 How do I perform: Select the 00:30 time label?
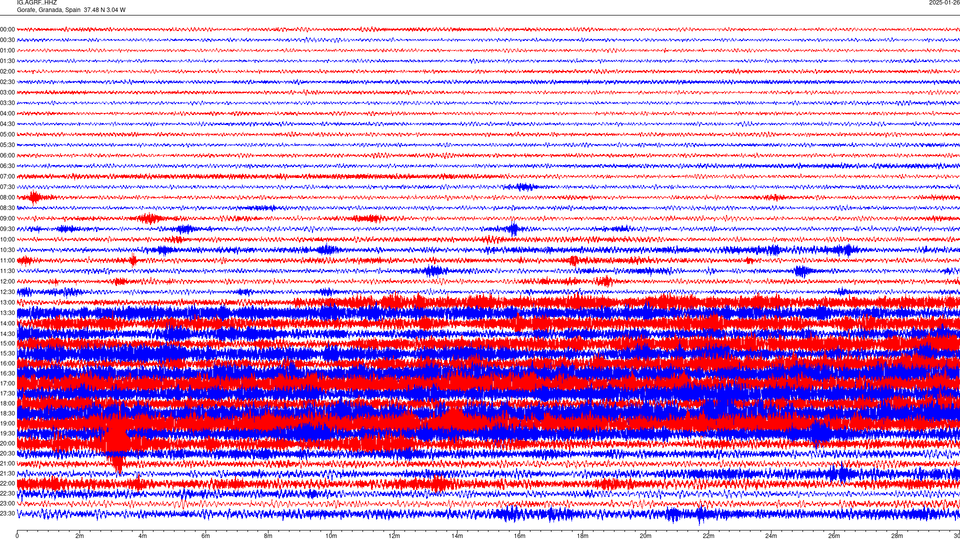coord(7,40)
